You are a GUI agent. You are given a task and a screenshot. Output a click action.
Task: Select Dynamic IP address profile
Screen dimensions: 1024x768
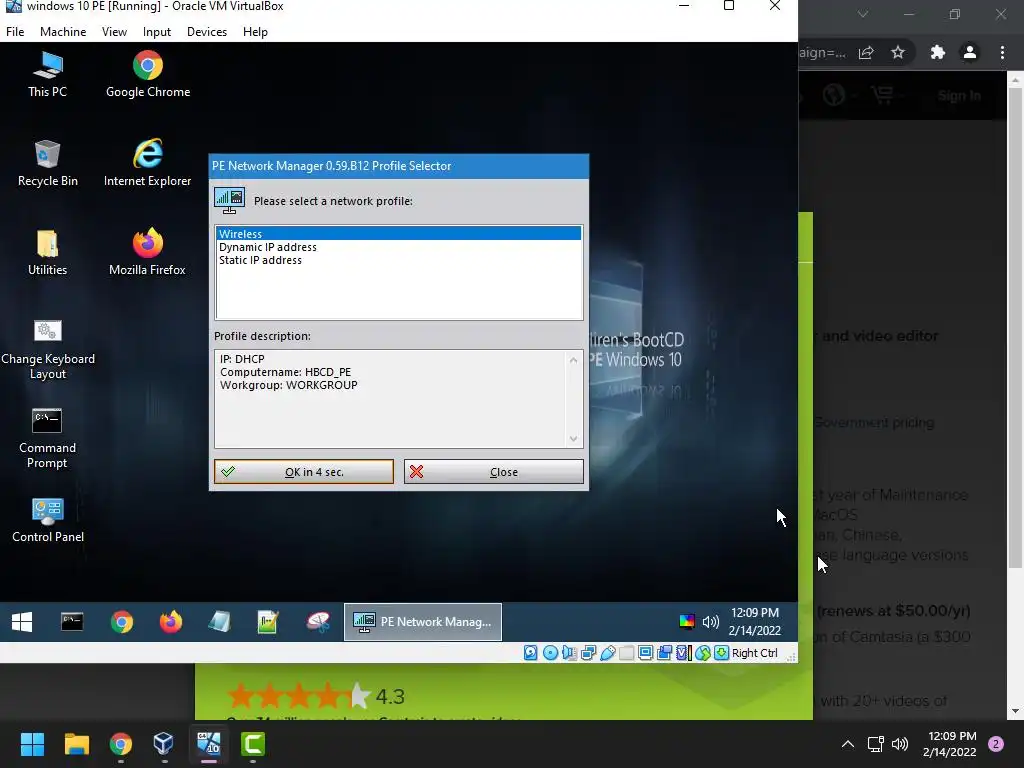pyautogui.click(x=398, y=247)
